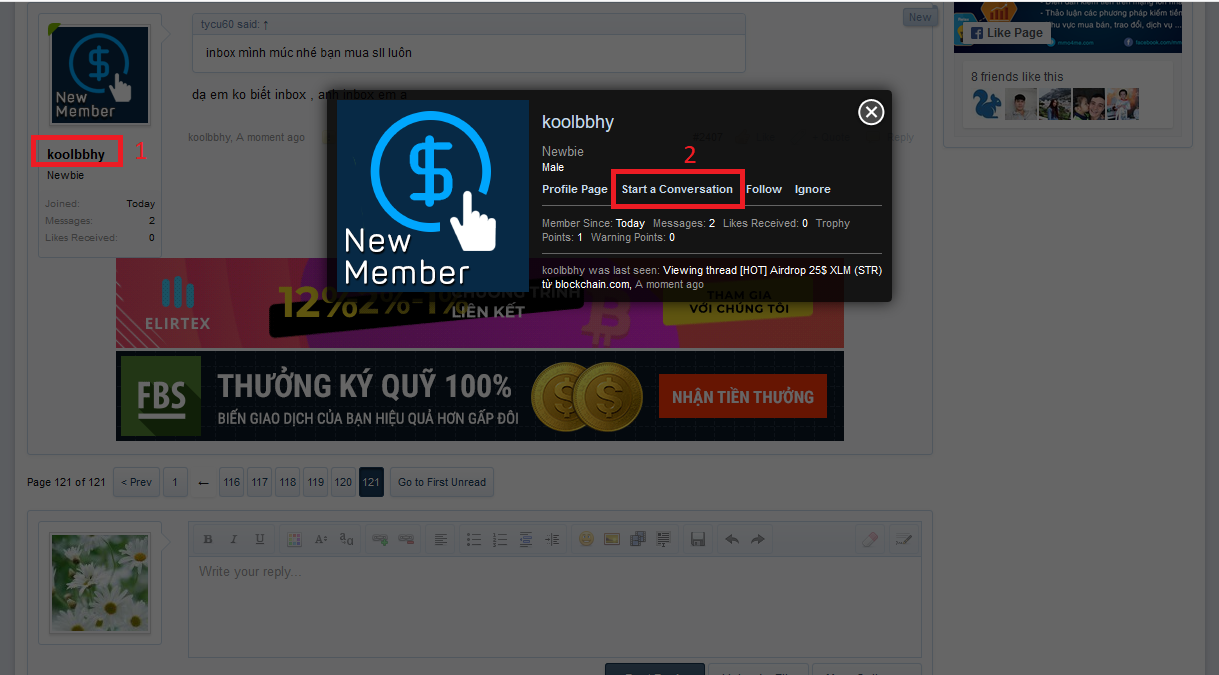1219x675 pixels.
Task: Switch to the BB code editor mode
Action: tap(903, 539)
